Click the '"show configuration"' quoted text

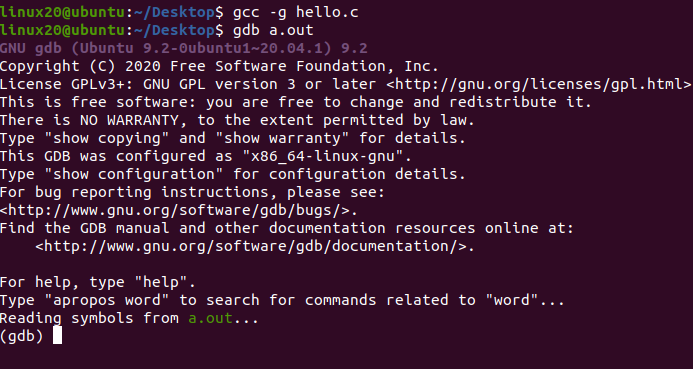click(x=134, y=174)
